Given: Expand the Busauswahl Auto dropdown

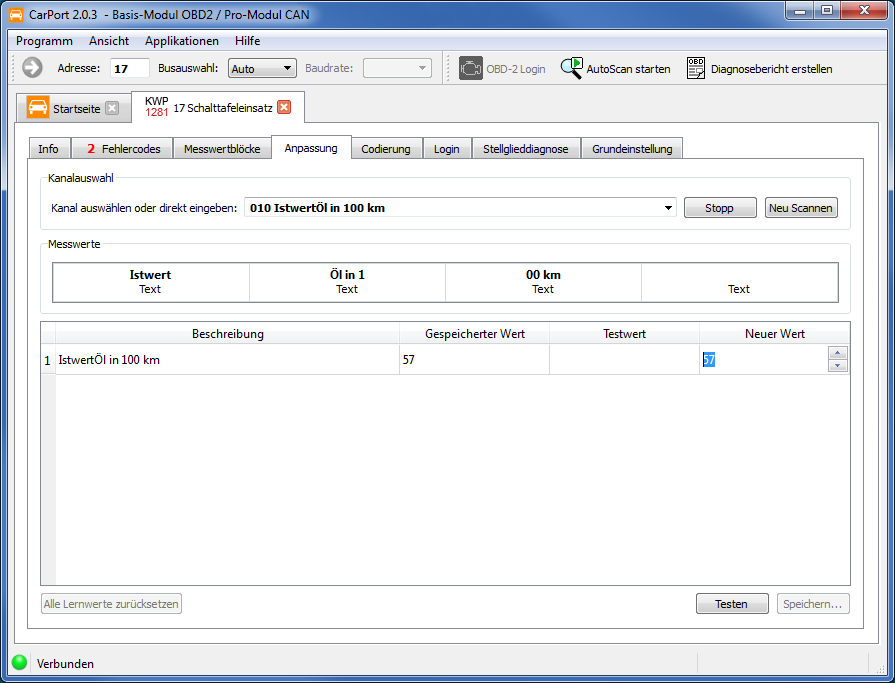Looking at the screenshot, I should click(262, 68).
